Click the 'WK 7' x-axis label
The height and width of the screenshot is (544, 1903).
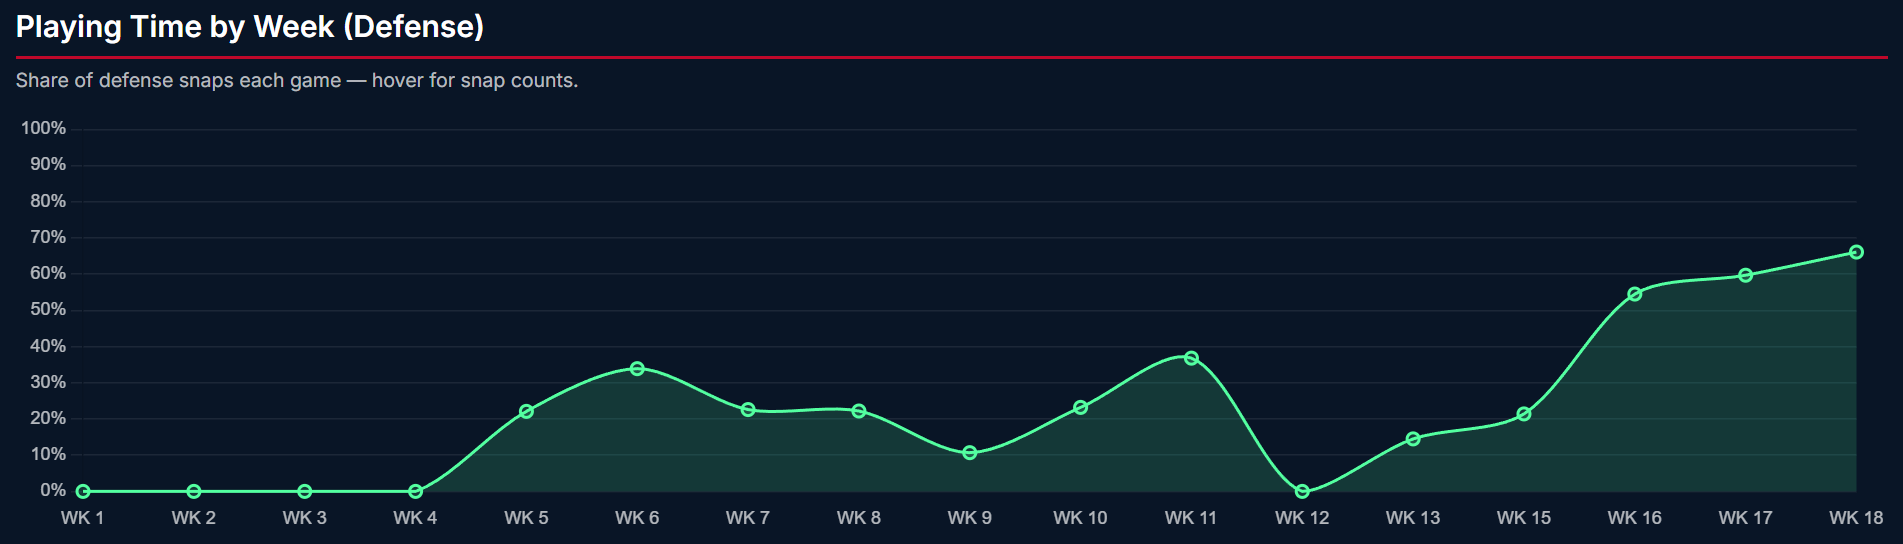tap(748, 518)
